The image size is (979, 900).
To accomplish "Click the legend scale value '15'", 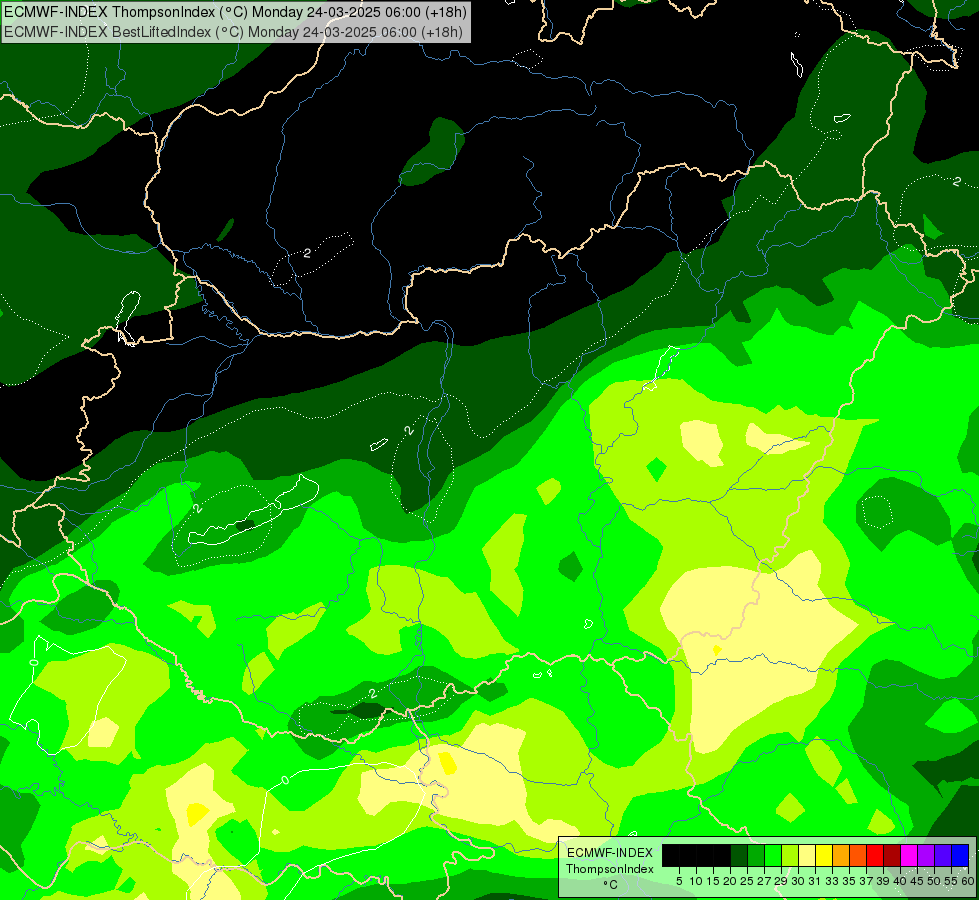I will point(713,881).
